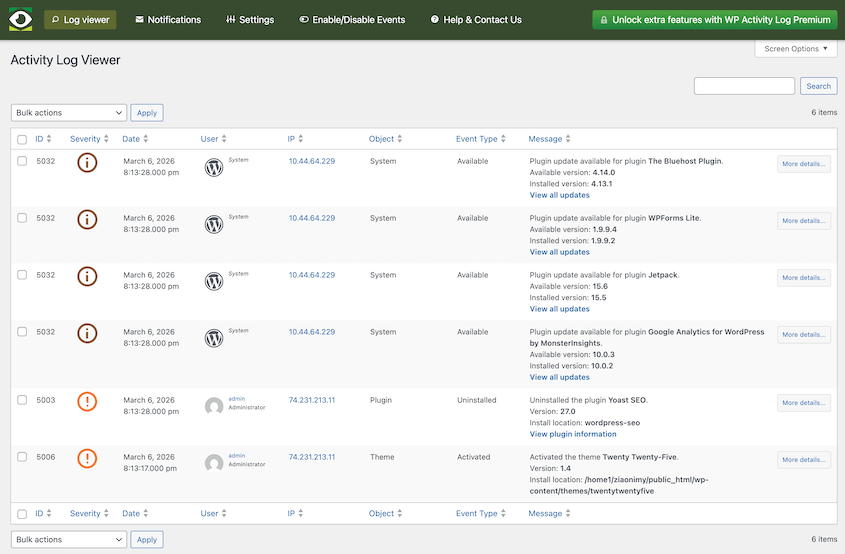Open More details for Jetpack event
Screen dimensions: 845x554
pyautogui.click(x=804, y=278)
